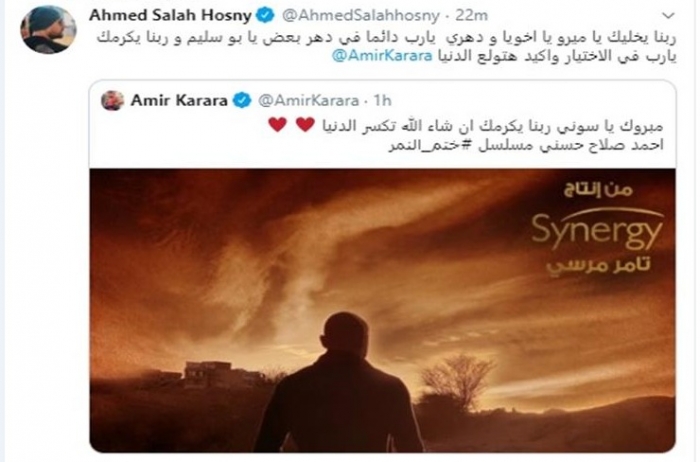Open the 1h quoted tweet timestamp

click(x=383, y=101)
